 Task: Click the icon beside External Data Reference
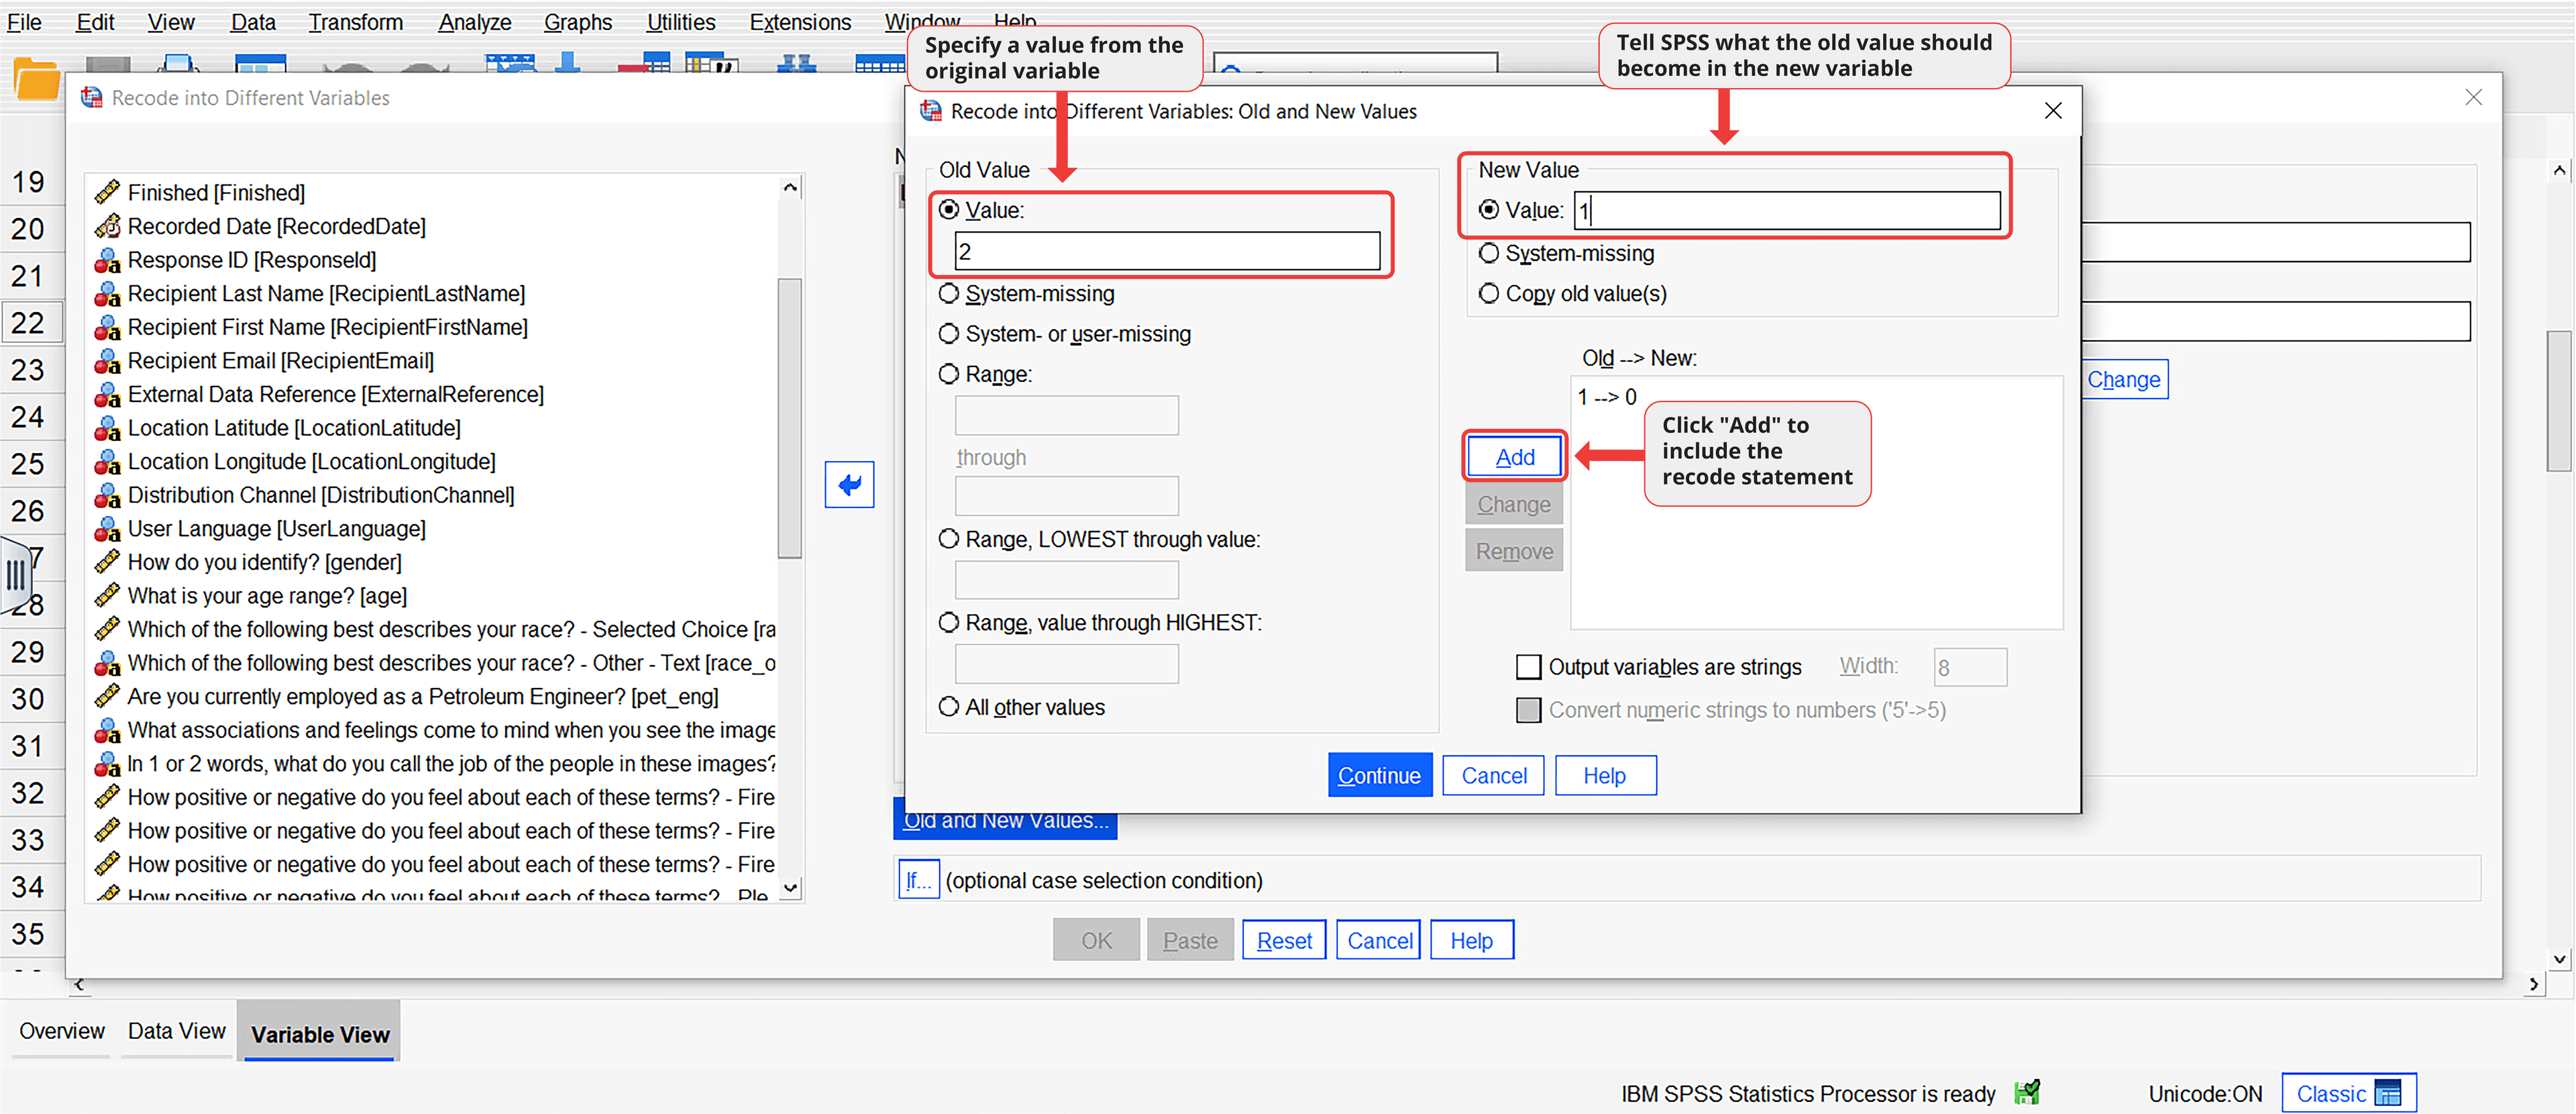coord(107,394)
